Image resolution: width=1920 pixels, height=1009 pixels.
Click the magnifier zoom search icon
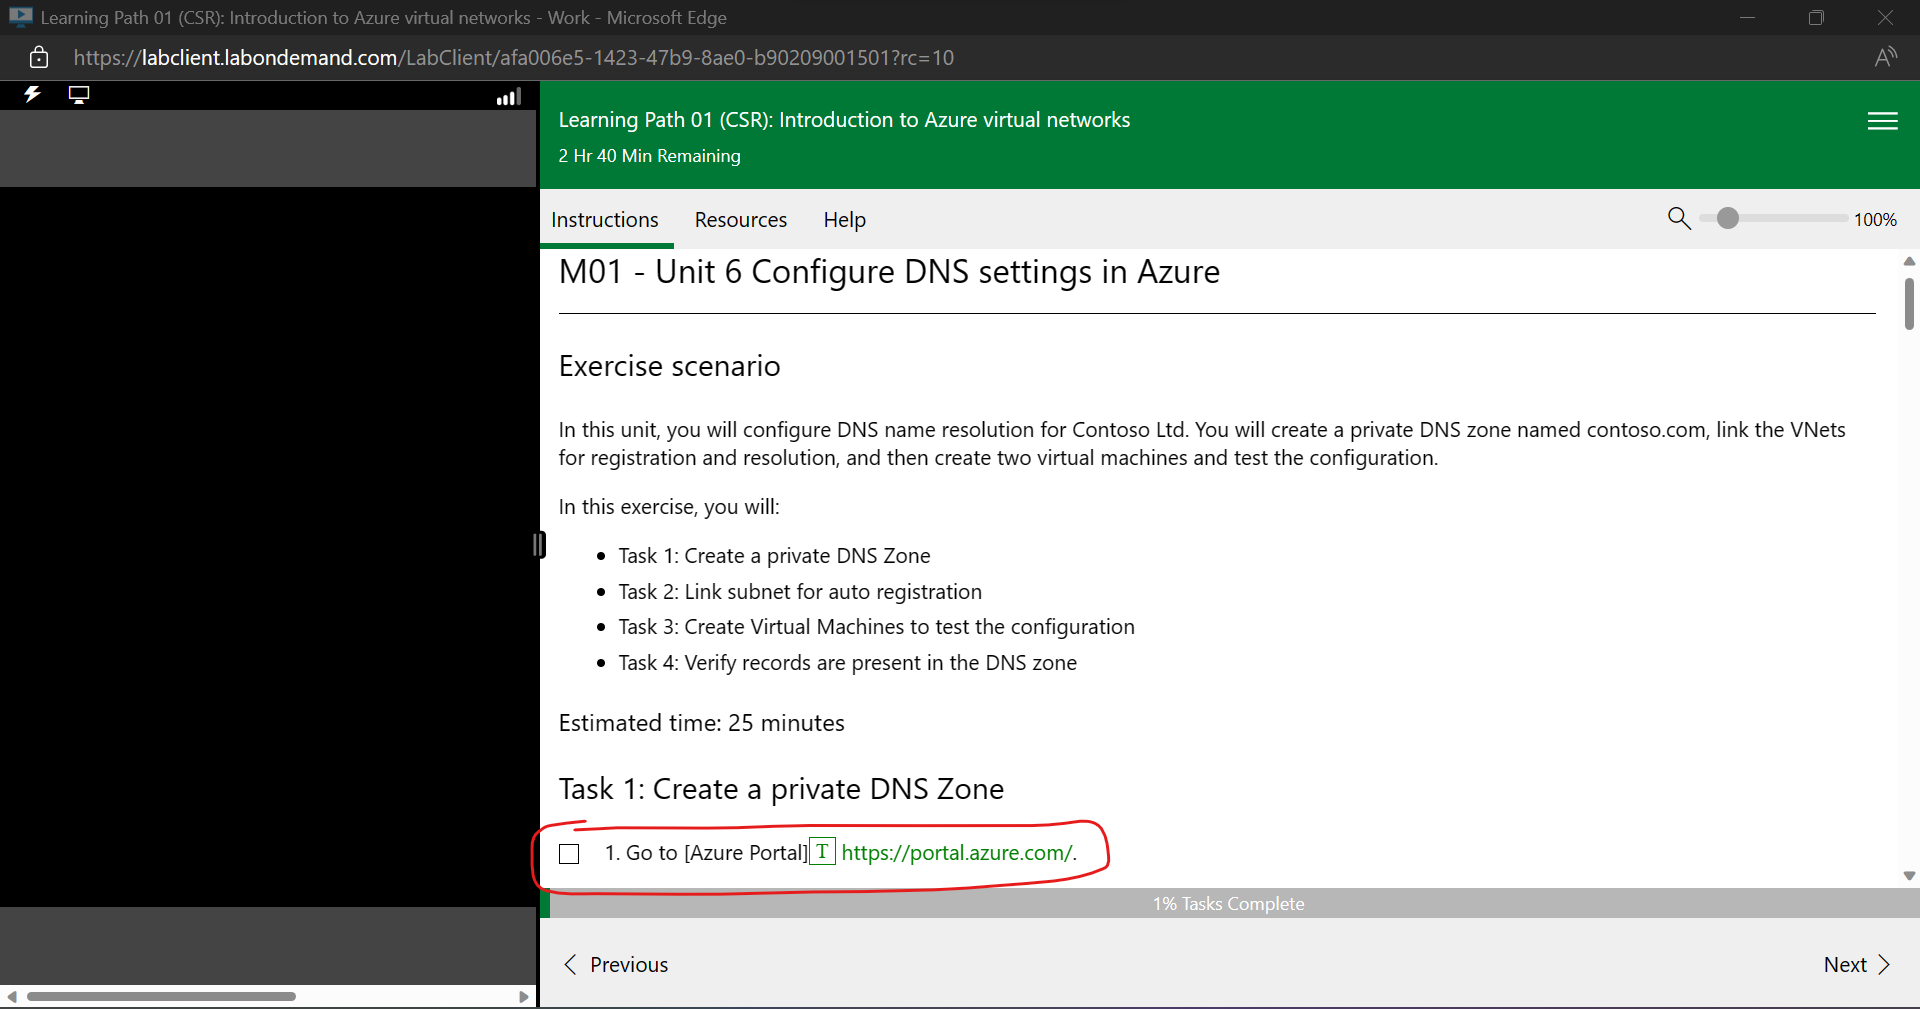[x=1679, y=219]
